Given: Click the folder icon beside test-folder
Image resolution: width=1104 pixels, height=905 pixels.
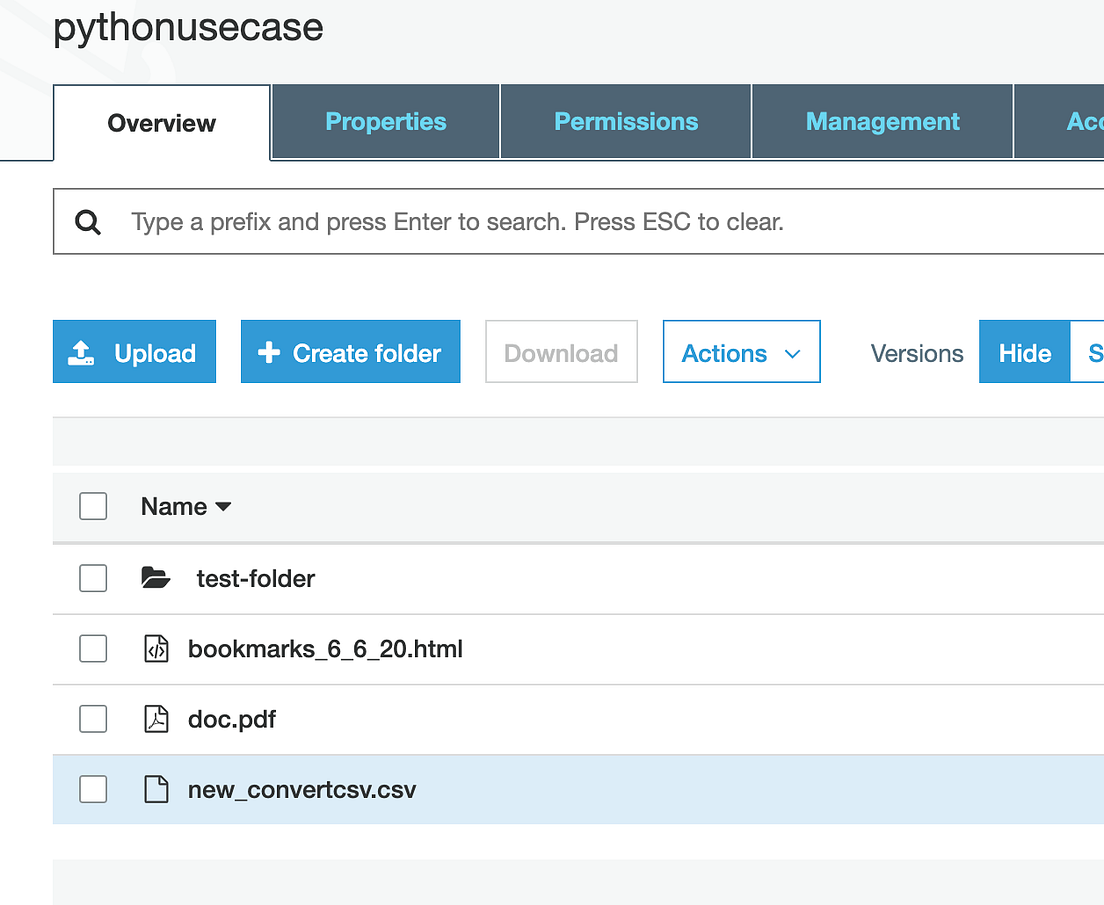Looking at the screenshot, I should pos(156,578).
